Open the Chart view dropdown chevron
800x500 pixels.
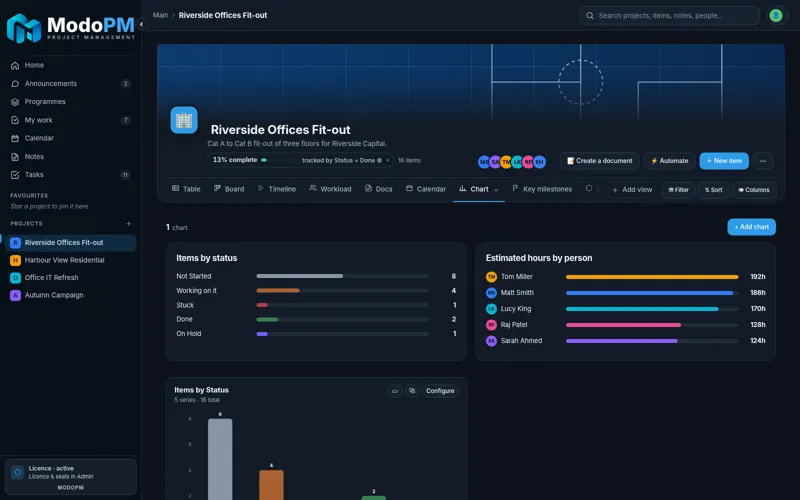click(x=496, y=190)
